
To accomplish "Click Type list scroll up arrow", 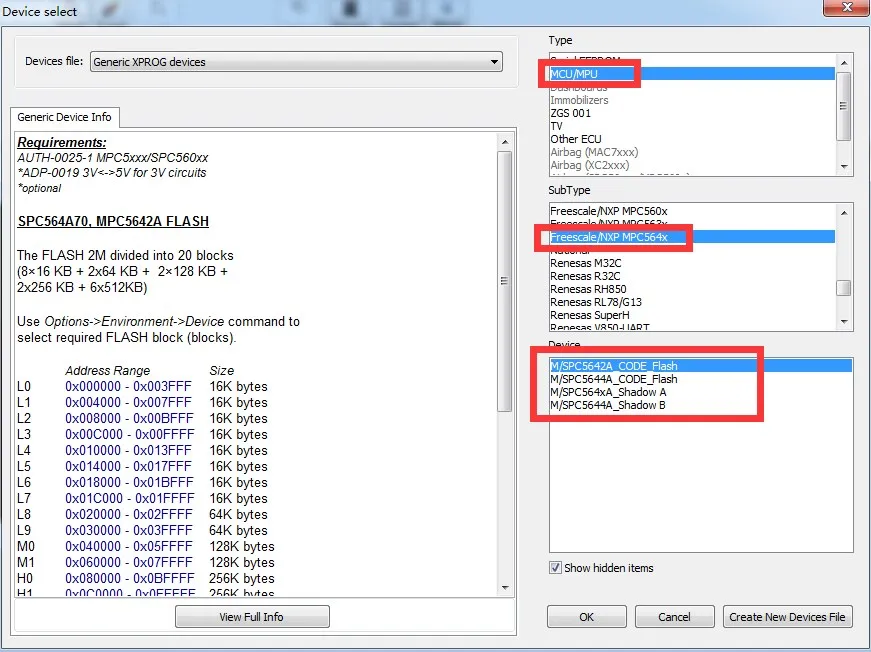I will pos(844,63).
